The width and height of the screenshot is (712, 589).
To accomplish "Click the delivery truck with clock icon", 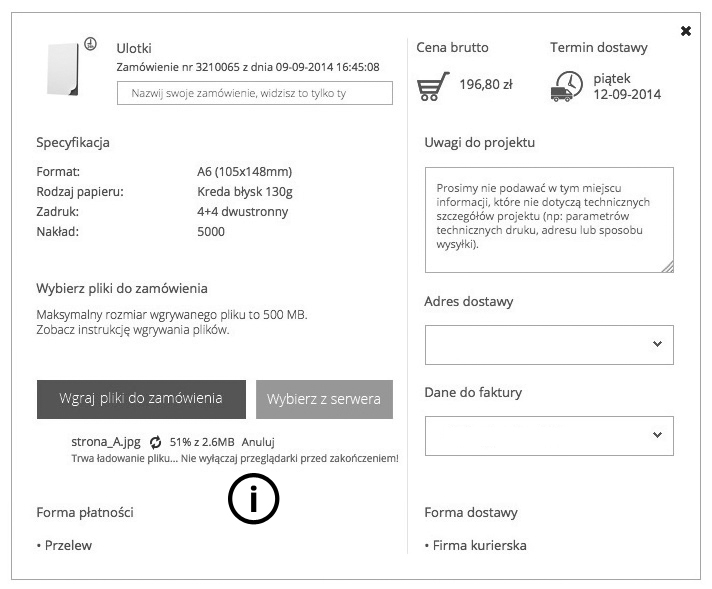I will [566, 86].
